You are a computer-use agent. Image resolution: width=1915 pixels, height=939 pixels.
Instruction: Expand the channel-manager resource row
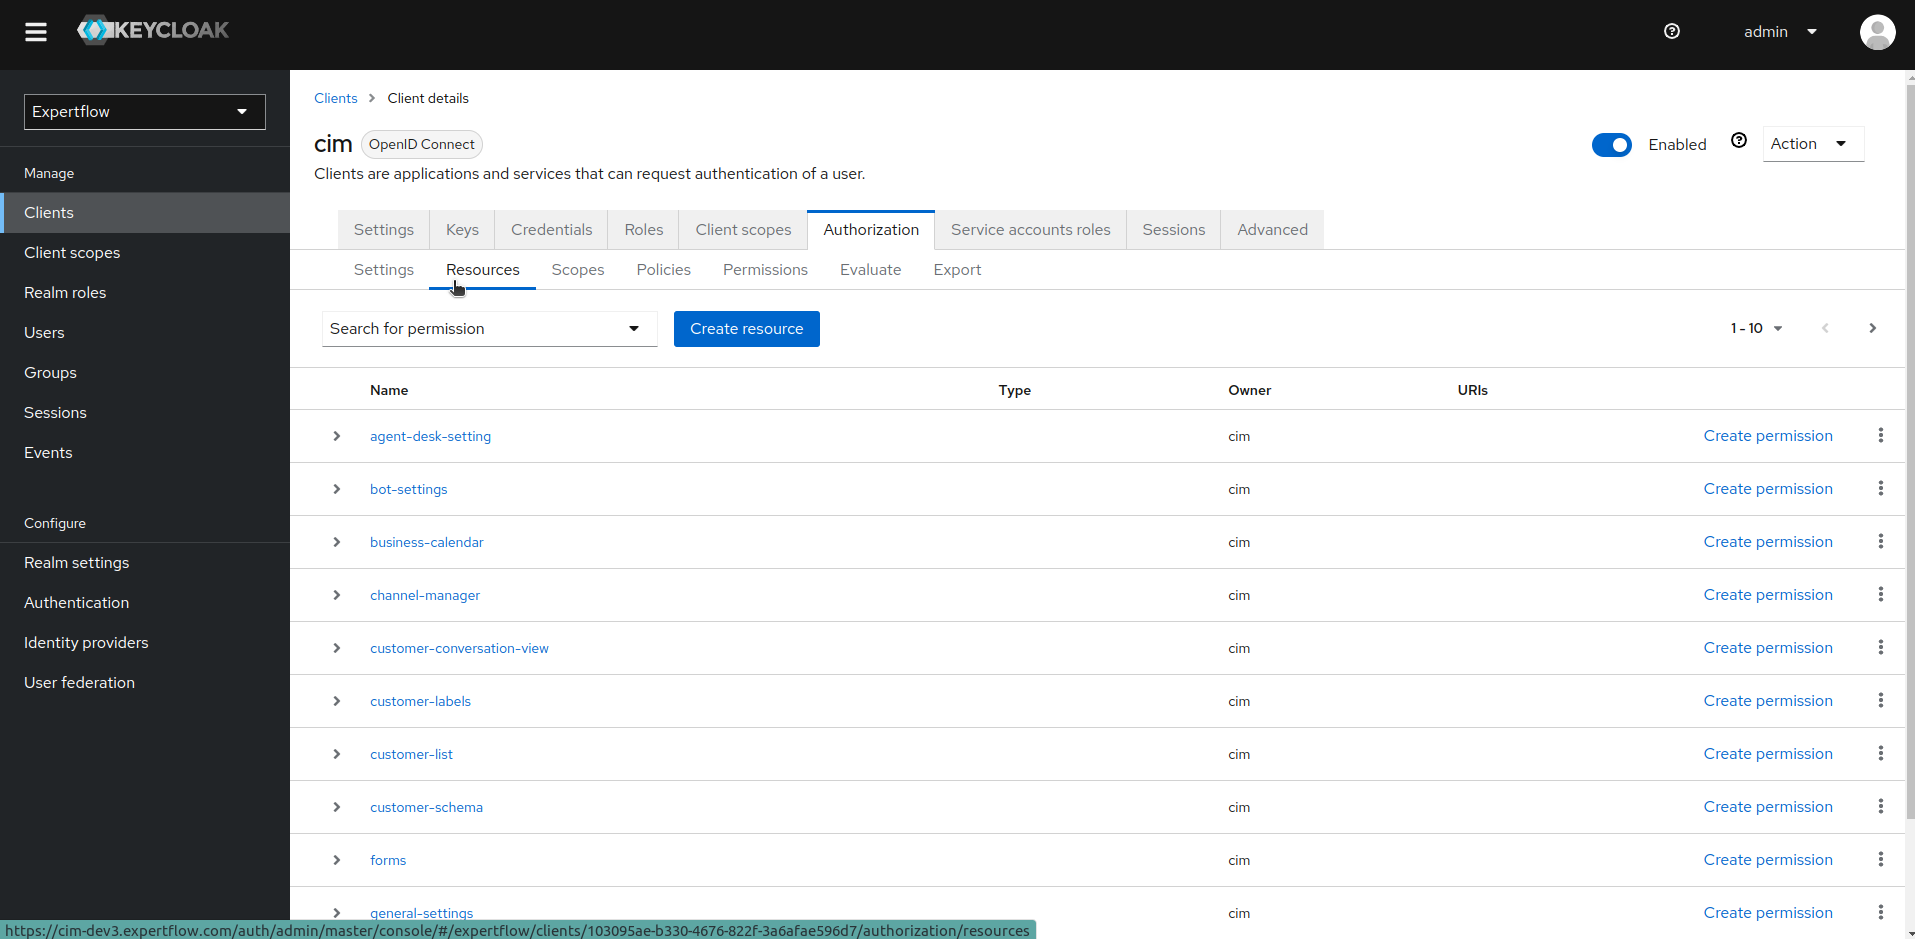point(336,595)
